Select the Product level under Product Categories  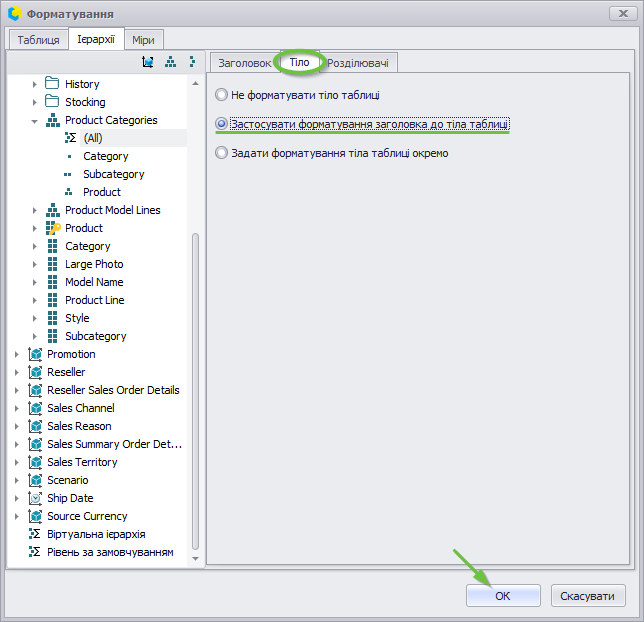(x=102, y=192)
